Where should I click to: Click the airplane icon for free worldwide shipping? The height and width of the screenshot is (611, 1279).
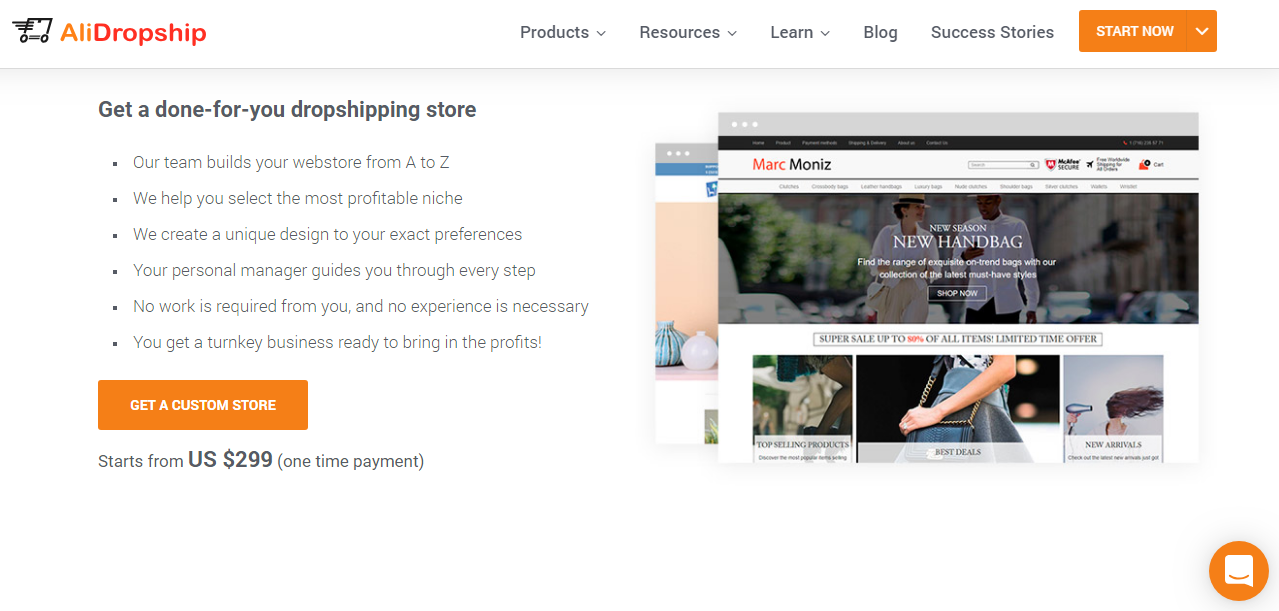(1089, 164)
